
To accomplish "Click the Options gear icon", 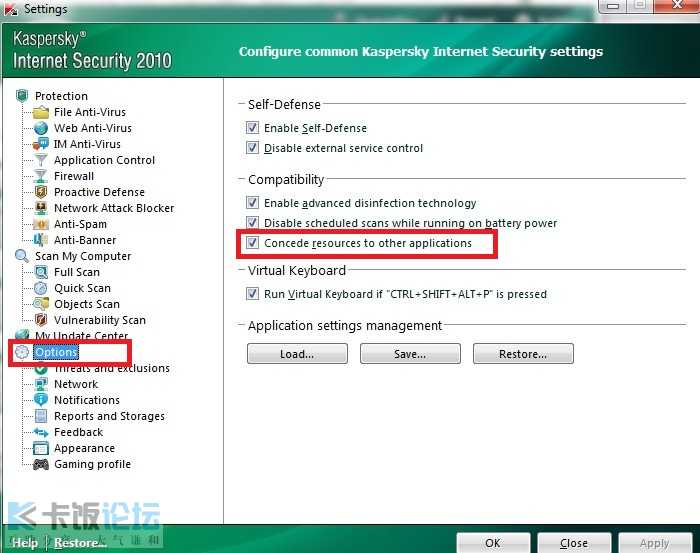I will pyautogui.click(x=22, y=352).
